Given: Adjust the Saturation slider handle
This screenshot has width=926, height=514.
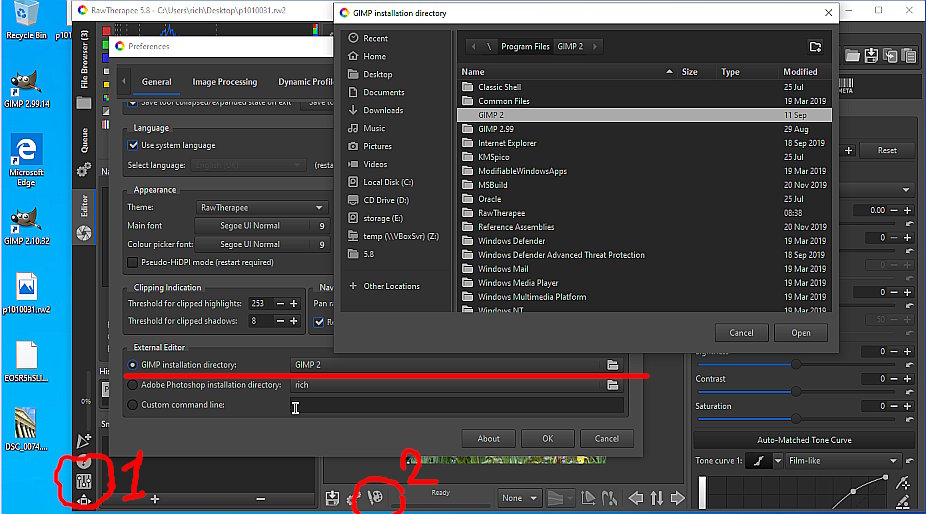Looking at the screenshot, I should (x=795, y=419).
